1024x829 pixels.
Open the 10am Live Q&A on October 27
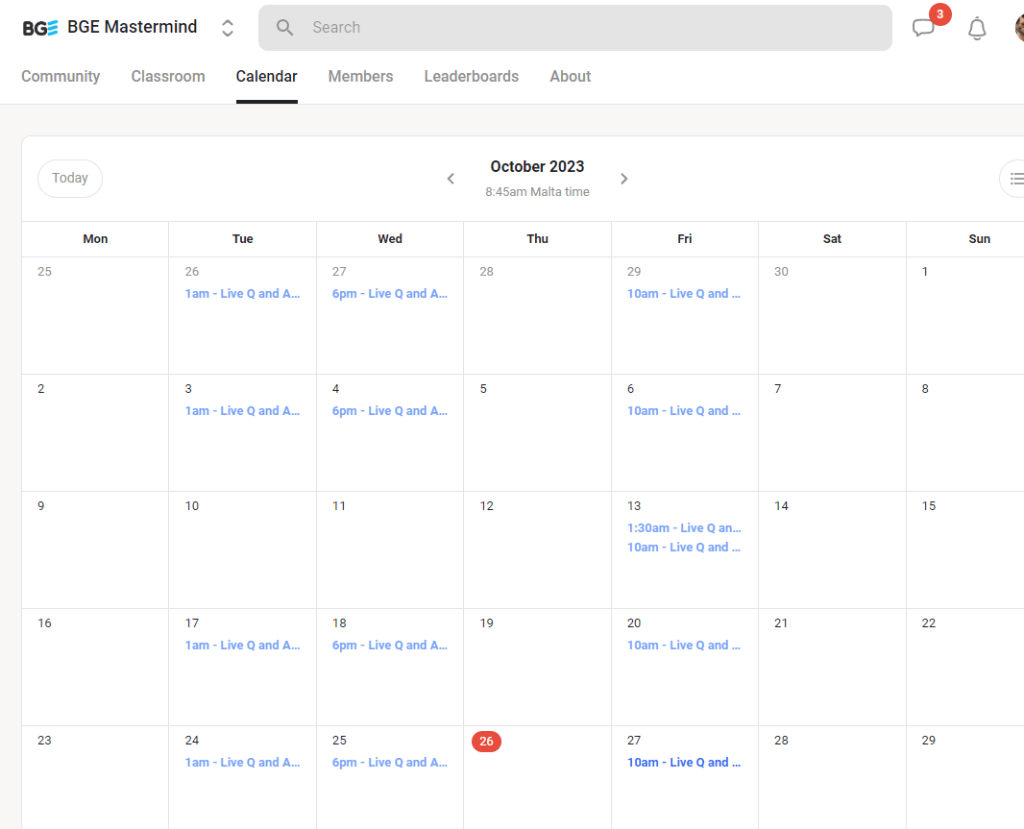click(x=684, y=762)
